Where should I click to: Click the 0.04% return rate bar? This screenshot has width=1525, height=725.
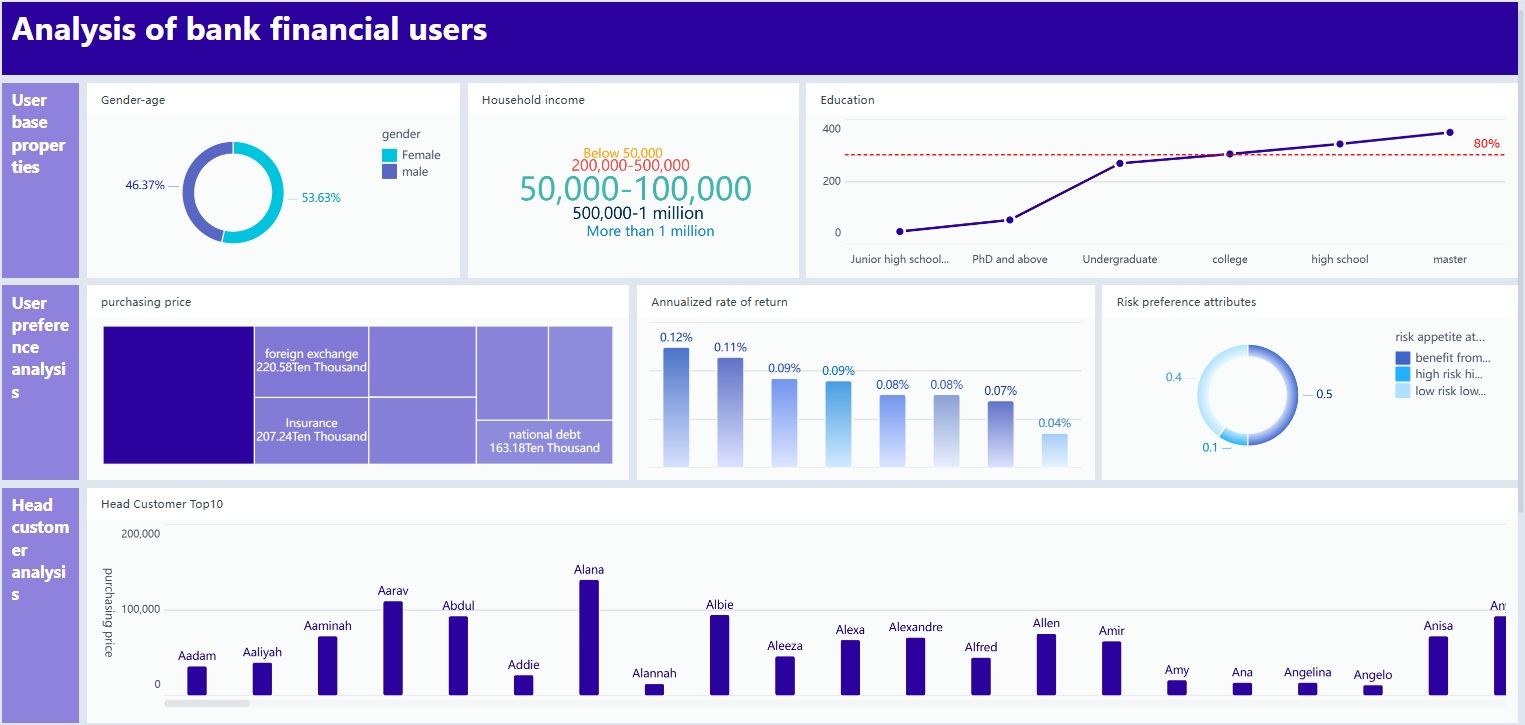point(1054,450)
